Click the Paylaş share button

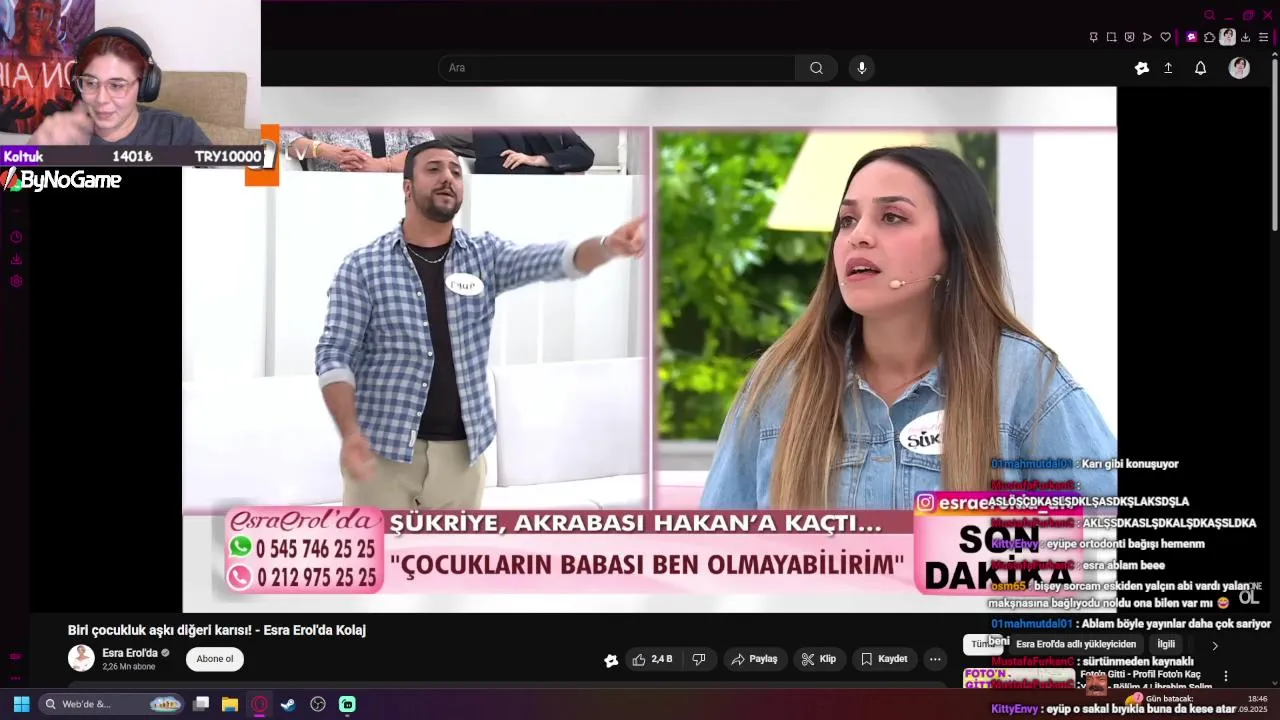coord(754,659)
